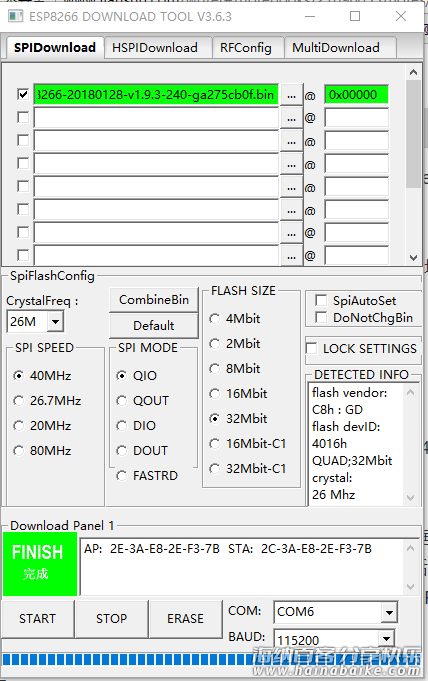428x681 pixels.
Task: Open the CrystalFreq 26M dropdown
Action: 55,322
